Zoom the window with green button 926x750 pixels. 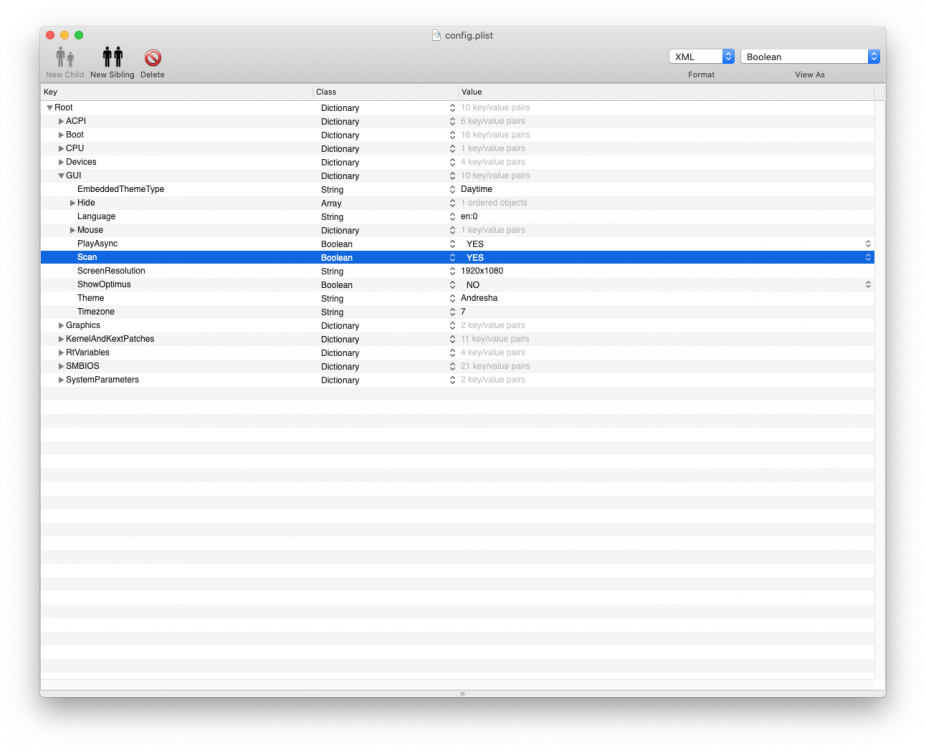79,35
